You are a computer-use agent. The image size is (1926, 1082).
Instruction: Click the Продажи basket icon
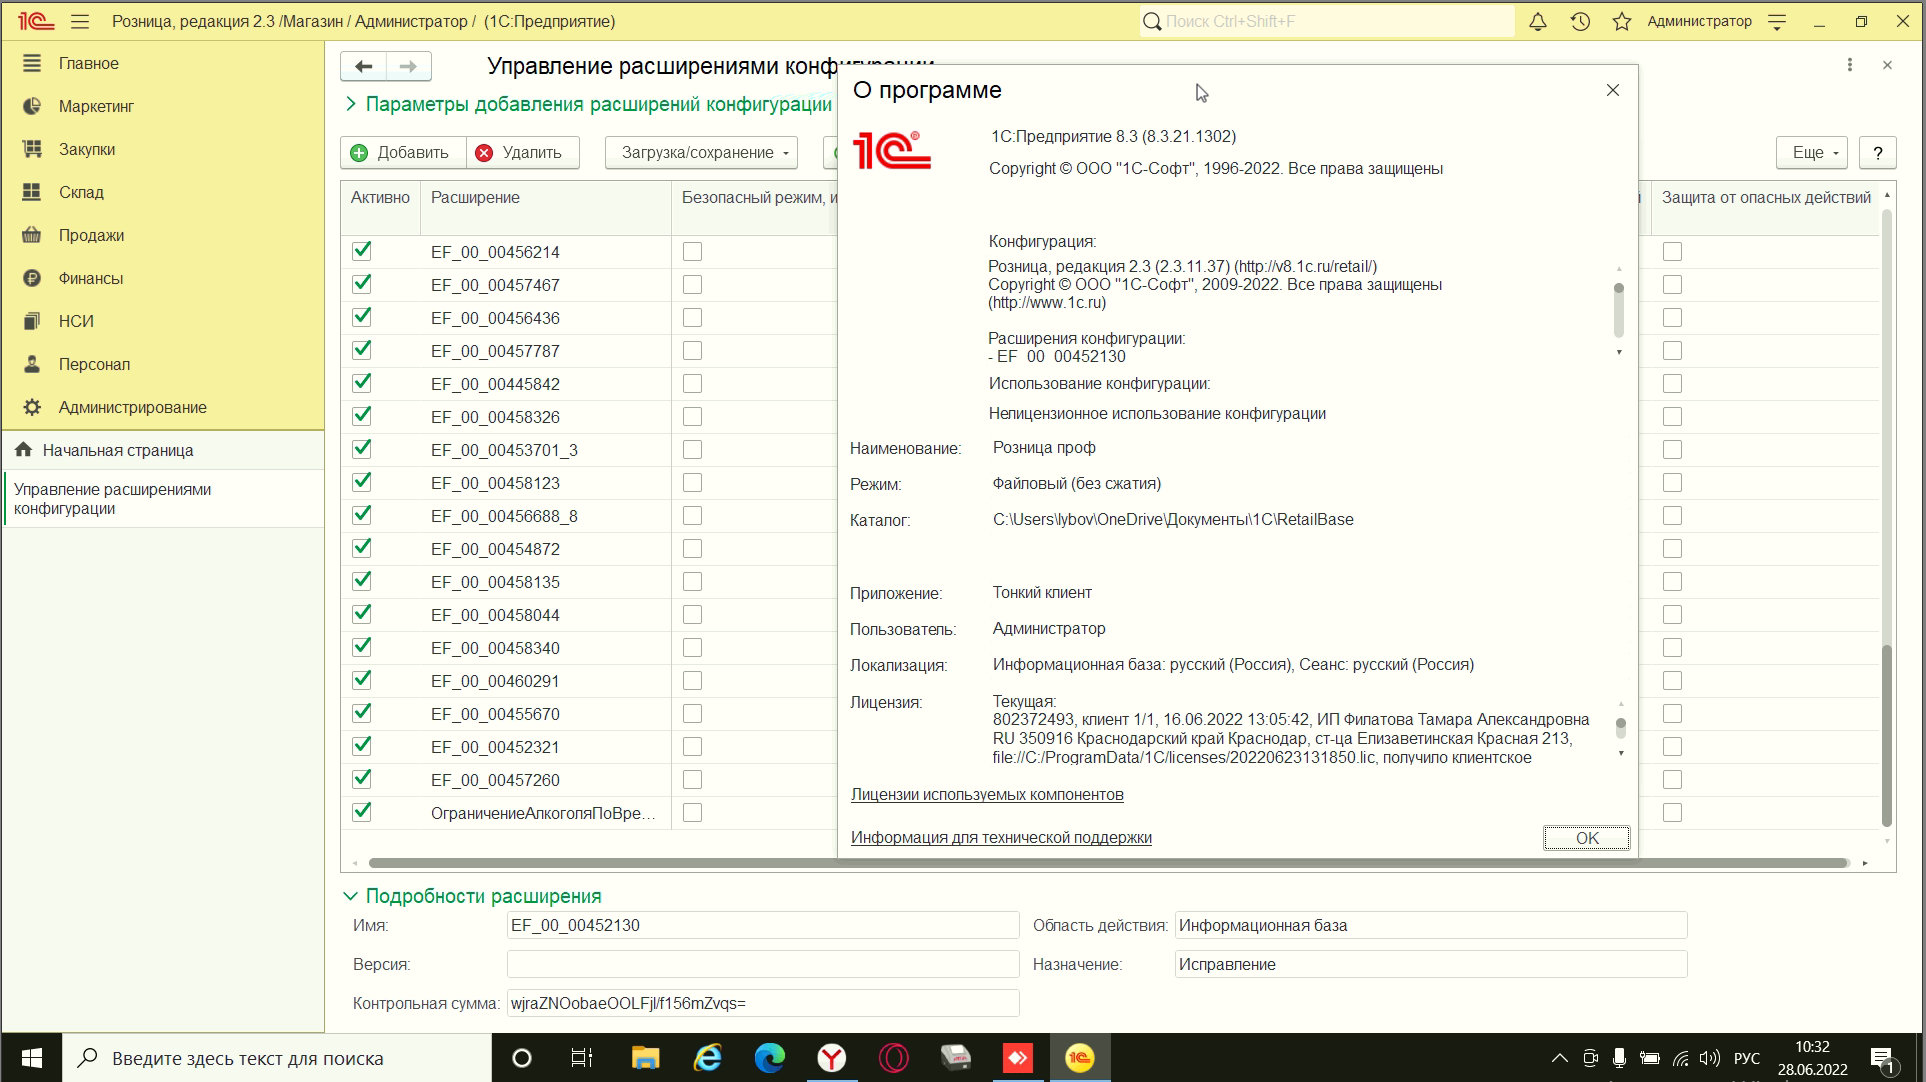click(32, 235)
